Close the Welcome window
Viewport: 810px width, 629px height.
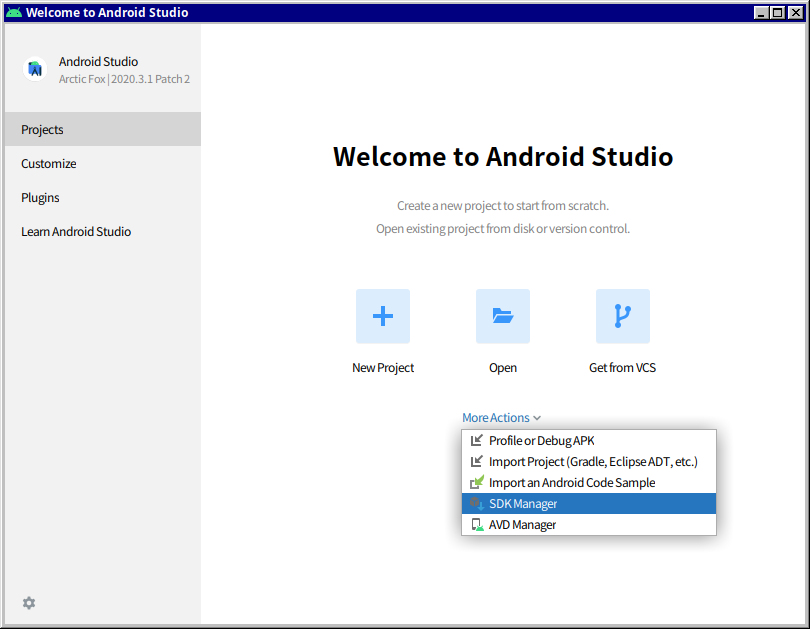click(x=795, y=12)
